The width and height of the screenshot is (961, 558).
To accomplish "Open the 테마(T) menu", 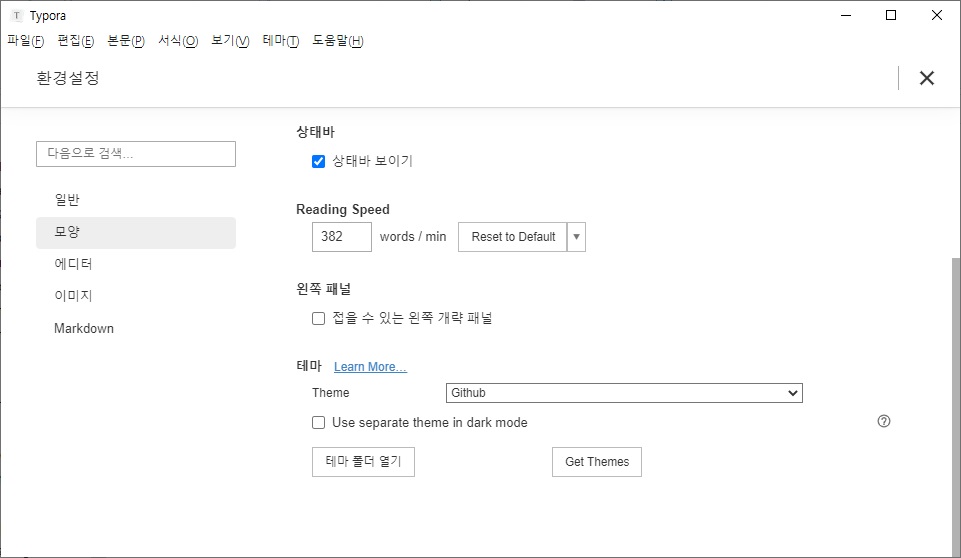I will coord(281,41).
